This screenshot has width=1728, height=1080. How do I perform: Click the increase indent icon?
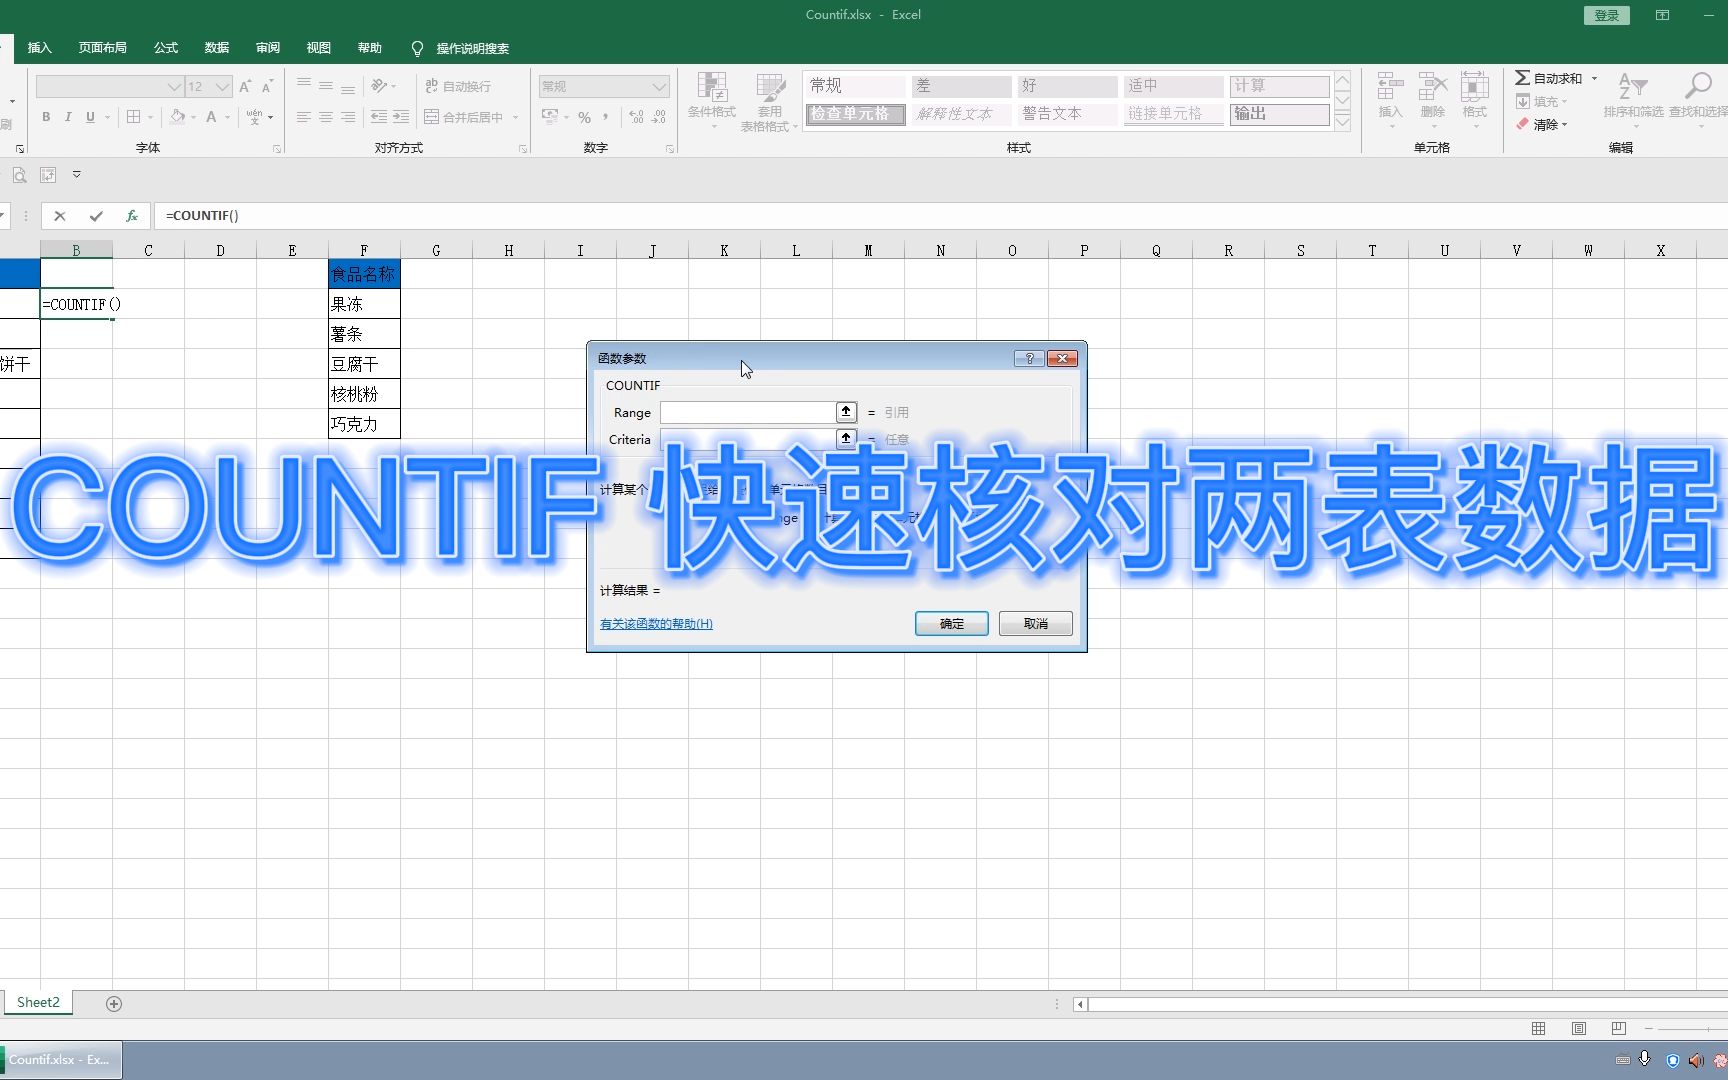(401, 117)
